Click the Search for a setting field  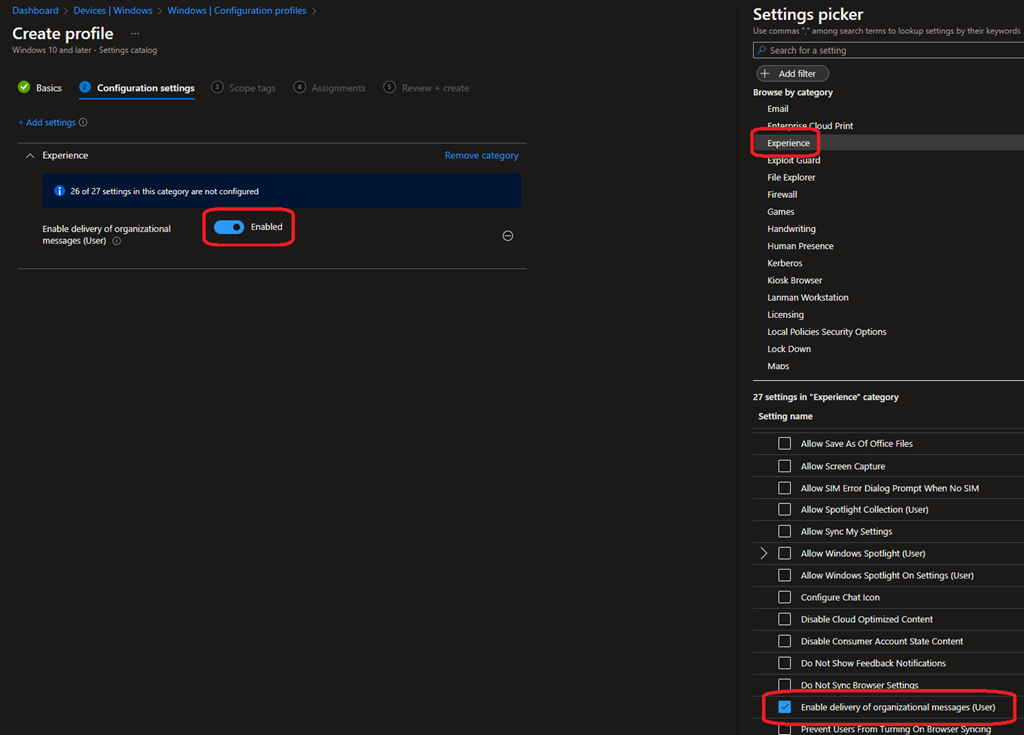click(x=890, y=50)
